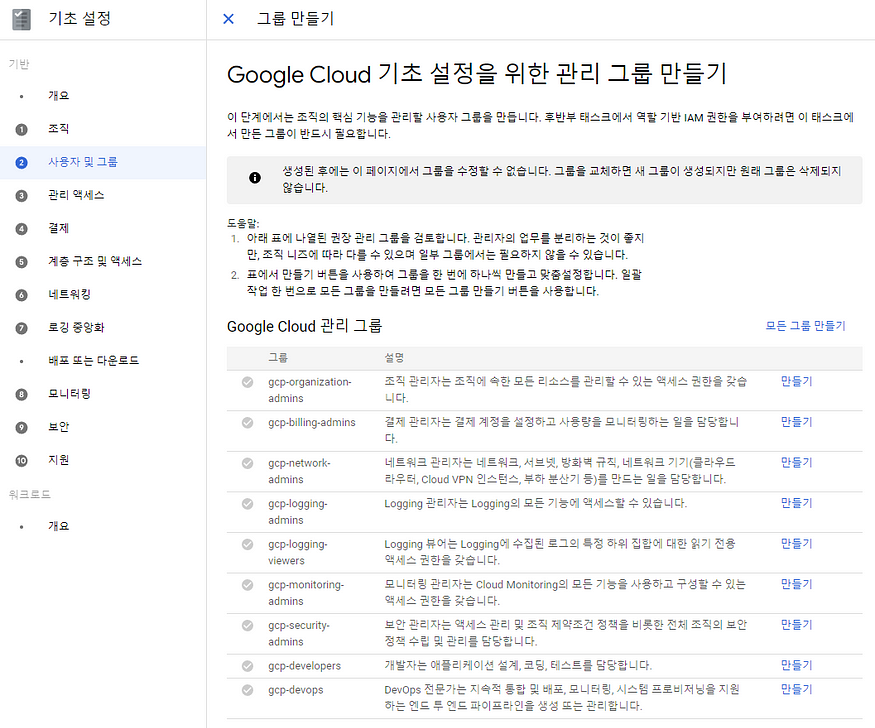Screen dimensions: 875x728
Task: Open 결제 sidebar item
Action: (103, 229)
